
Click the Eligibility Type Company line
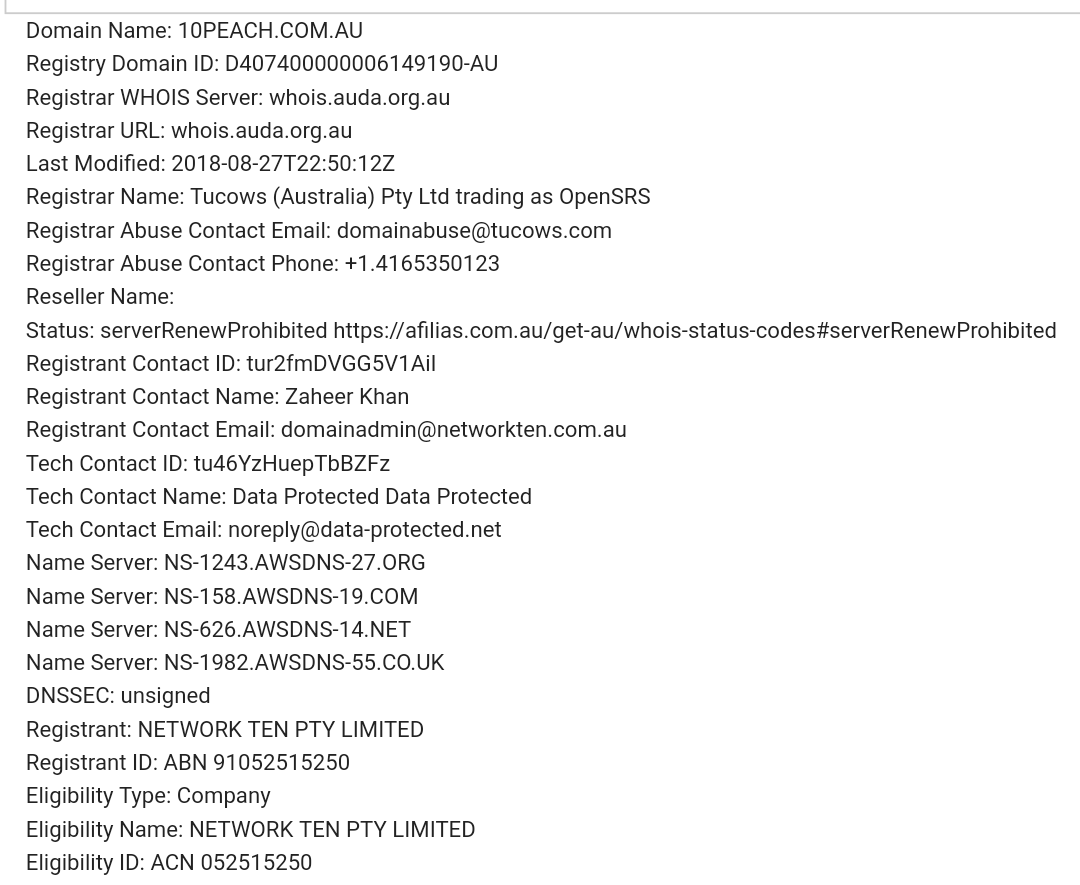(148, 796)
